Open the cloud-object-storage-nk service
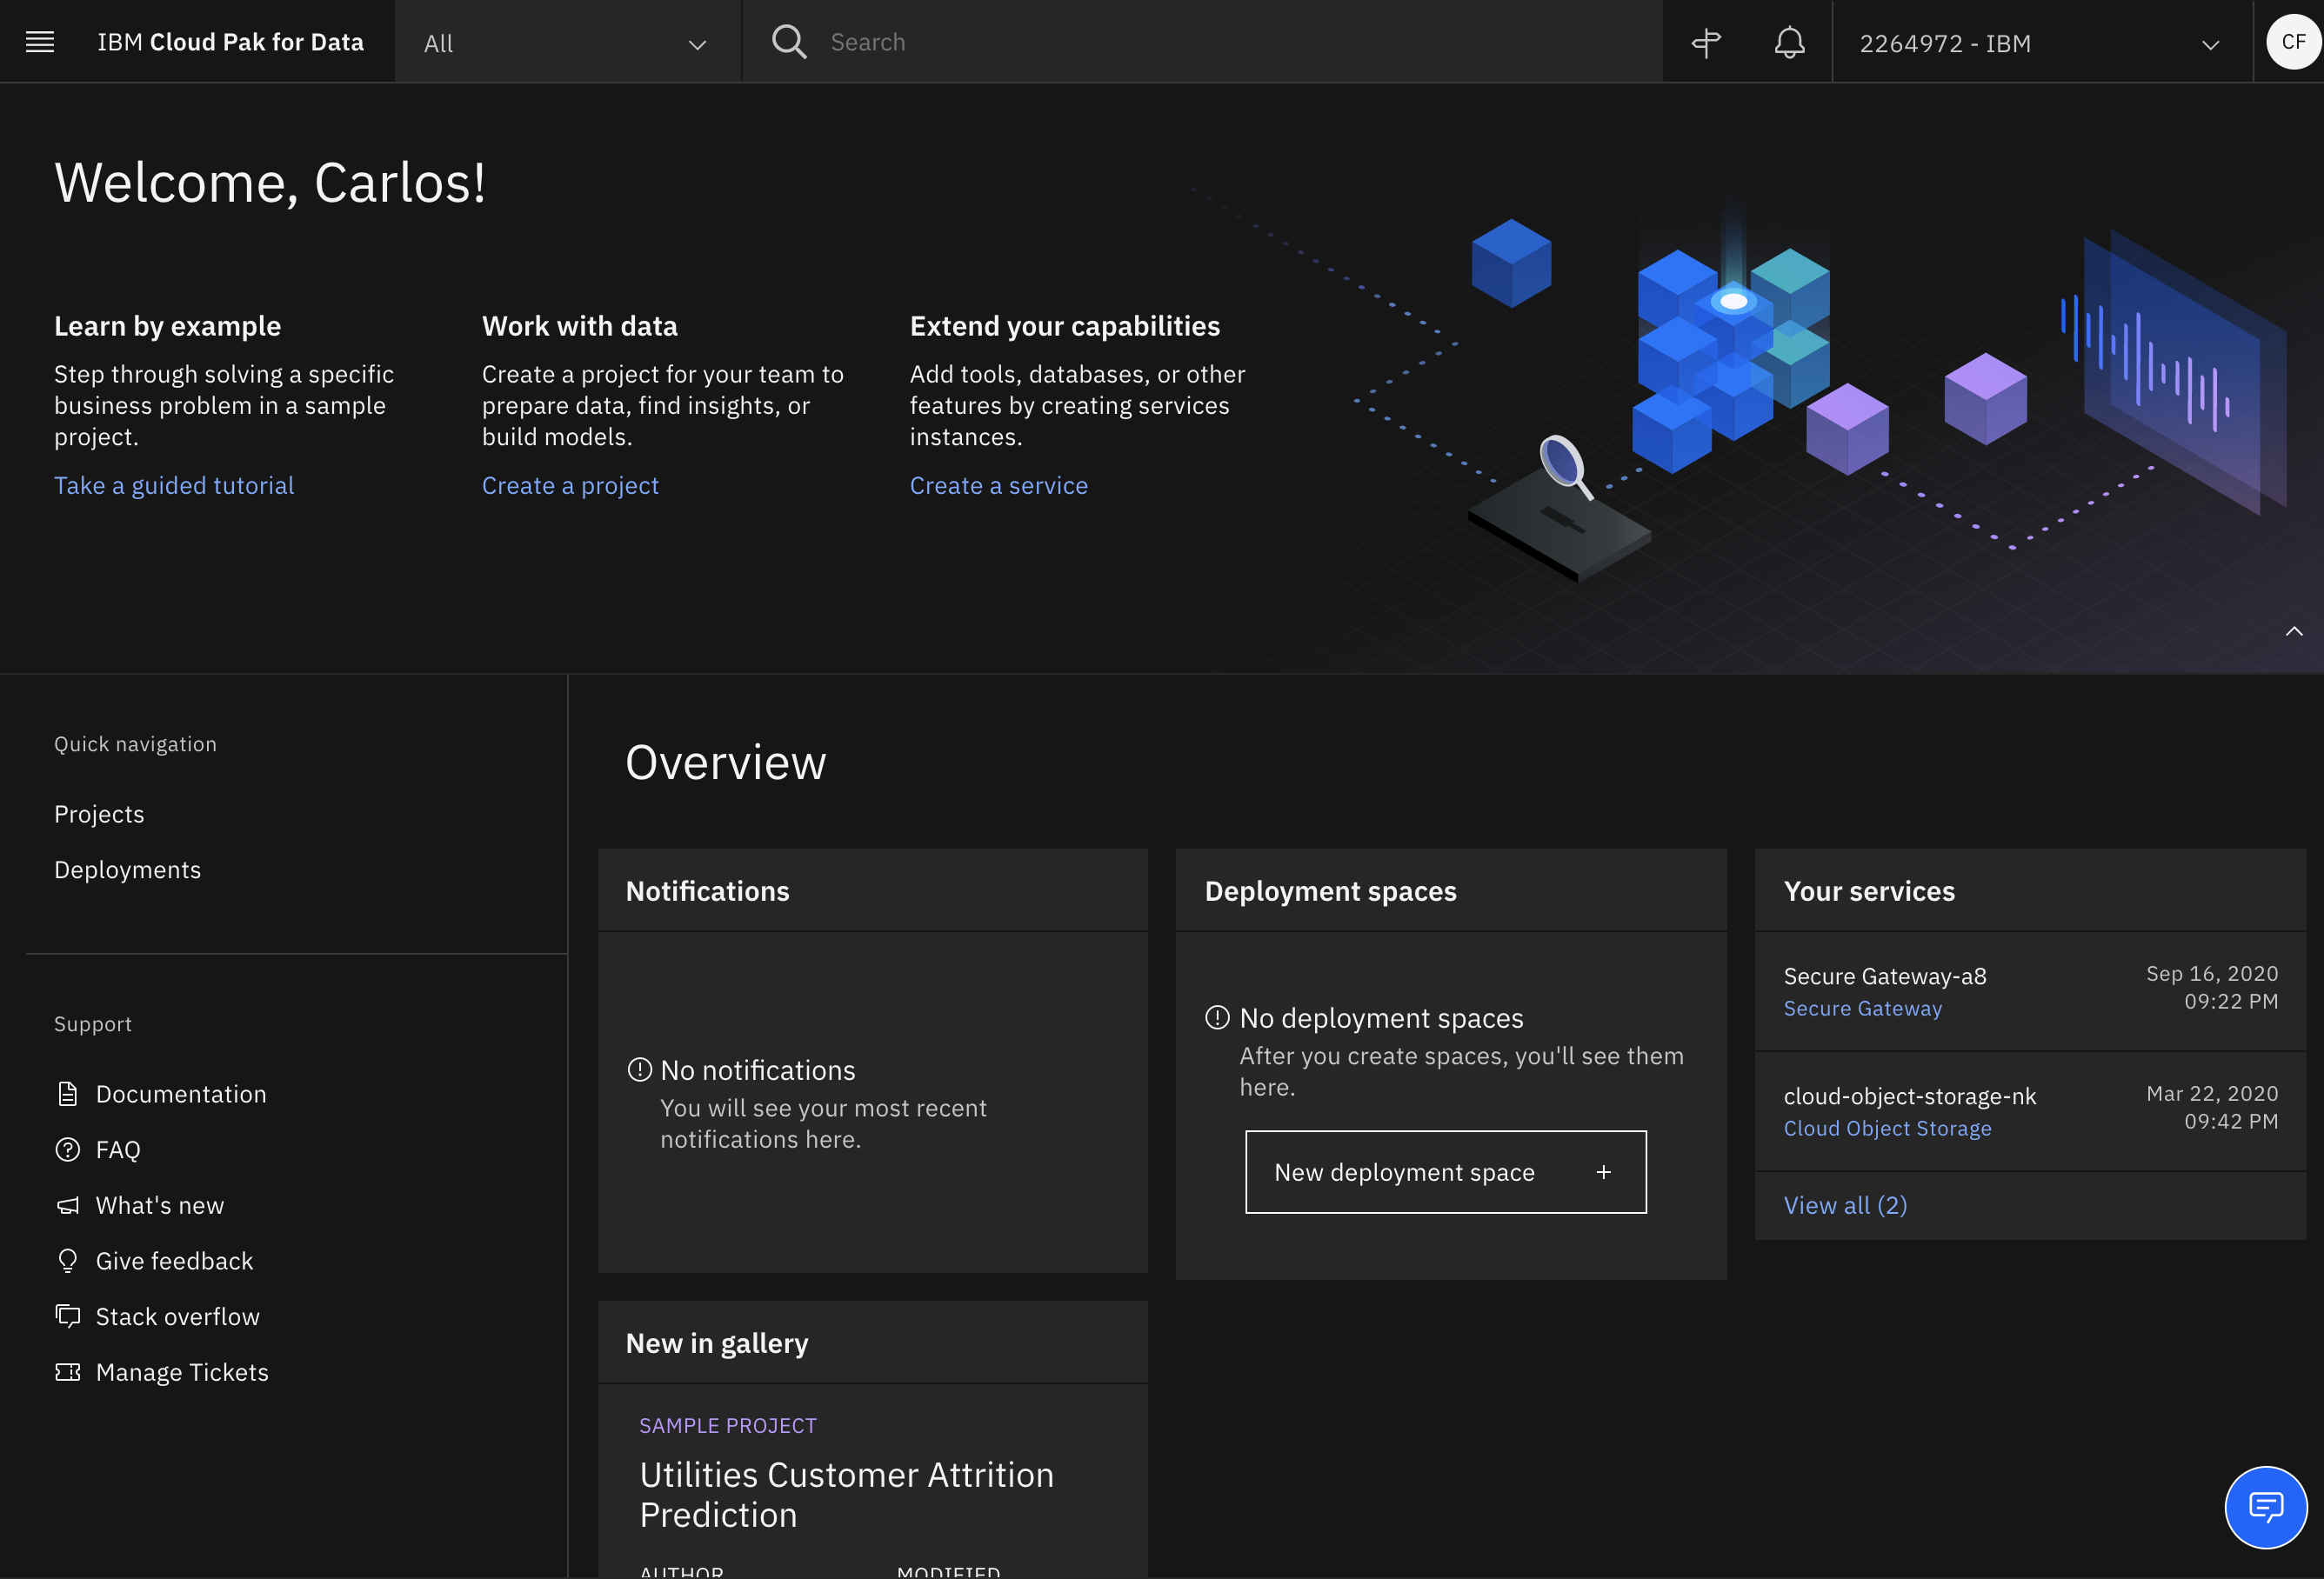The height and width of the screenshot is (1579, 2324). (1909, 1096)
